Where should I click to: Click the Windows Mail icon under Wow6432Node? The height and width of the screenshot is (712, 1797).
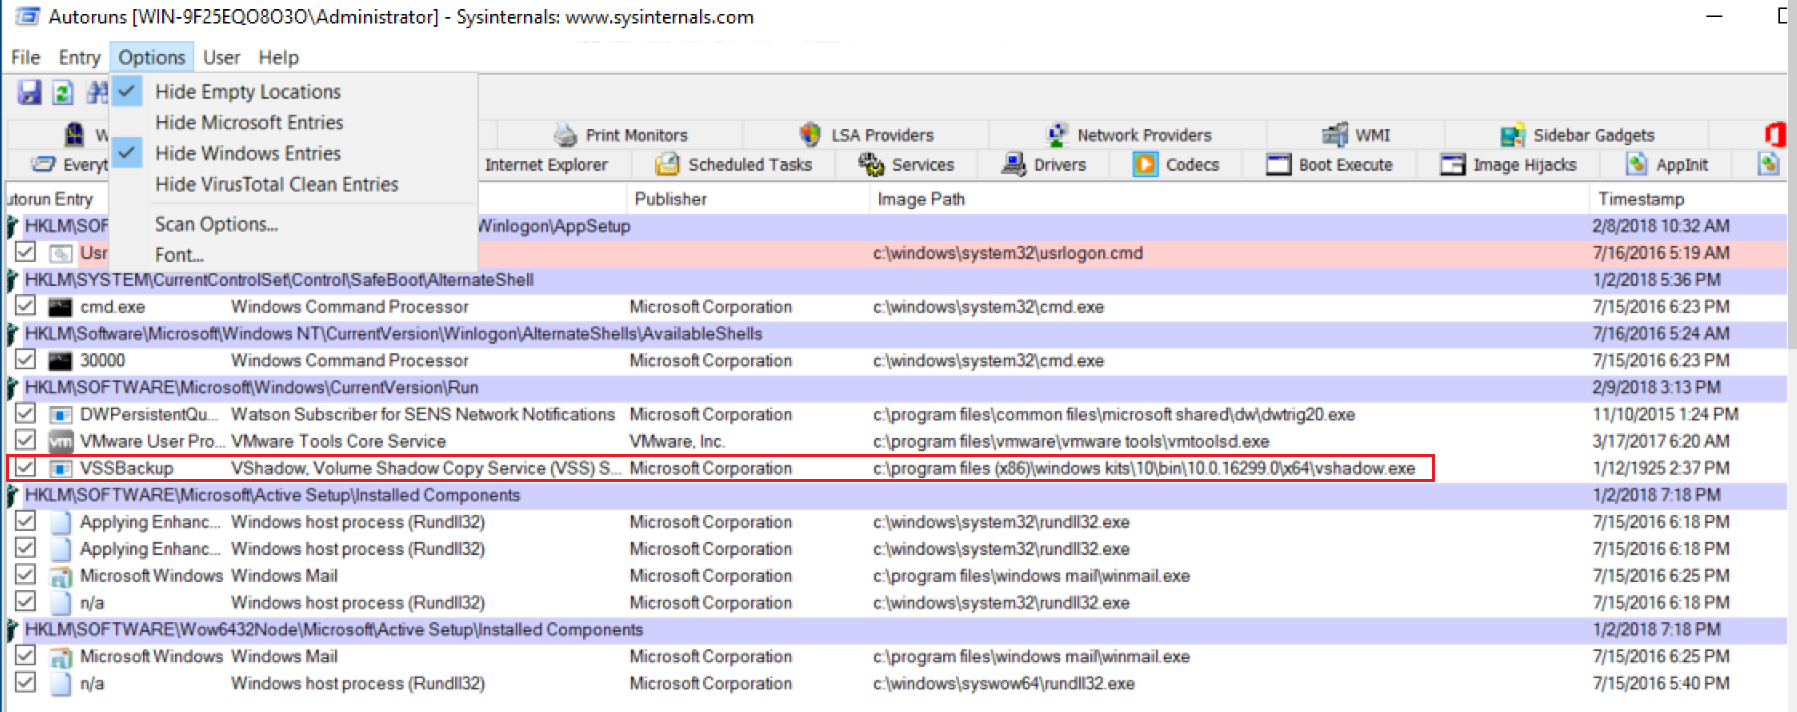(x=61, y=657)
